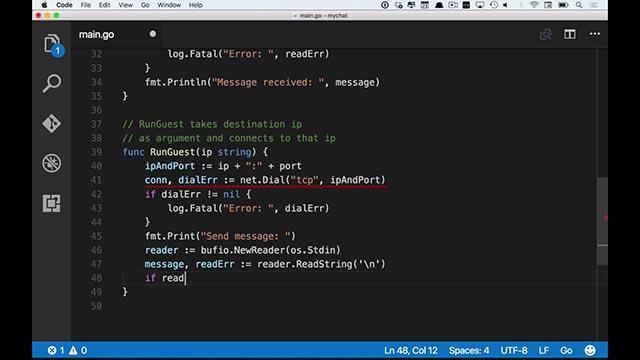Open the feedback smiley in the status bar
The height and width of the screenshot is (360, 640).
pos(590,350)
